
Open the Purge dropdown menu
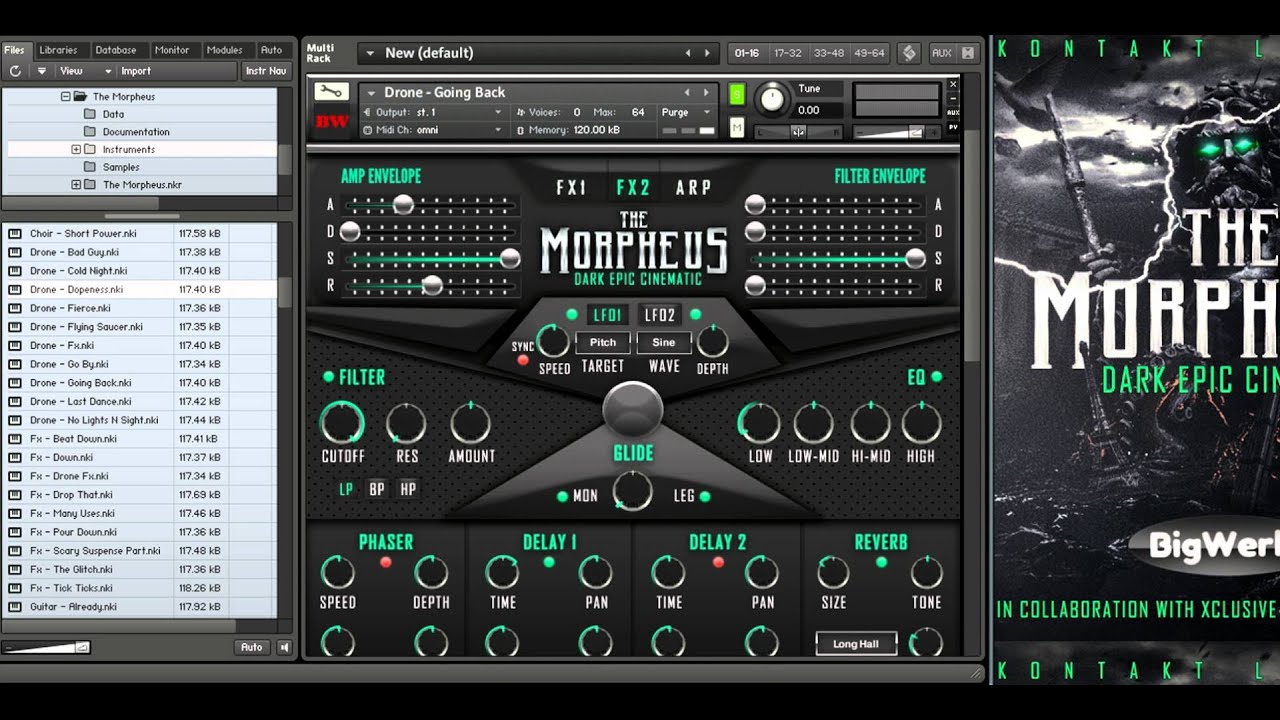(x=686, y=112)
